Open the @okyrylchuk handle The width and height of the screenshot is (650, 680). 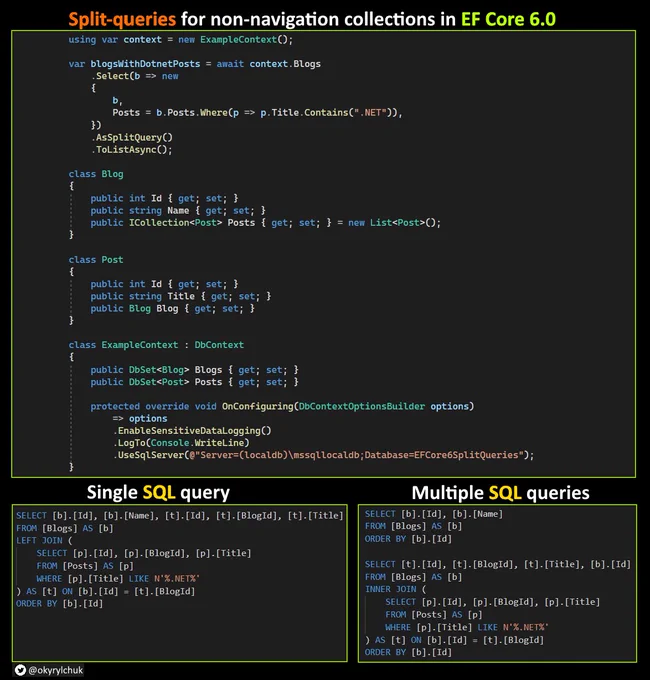56,670
